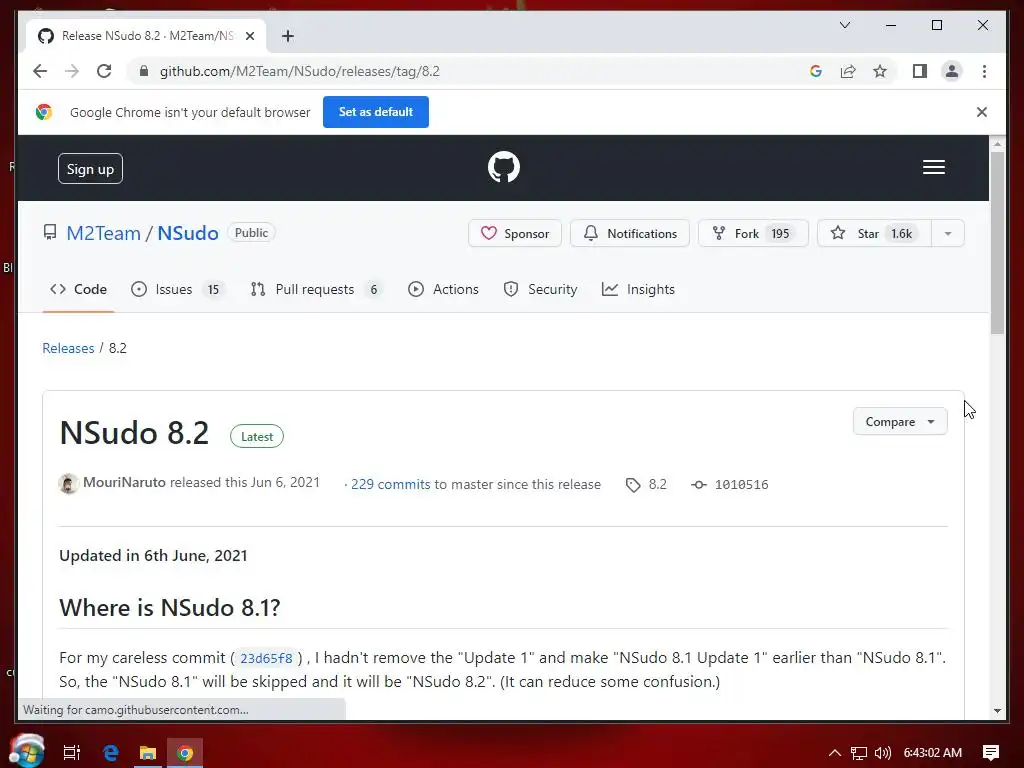Click the taskbar clock 6:43:02 AM
The height and width of the screenshot is (768, 1024).
933,753
